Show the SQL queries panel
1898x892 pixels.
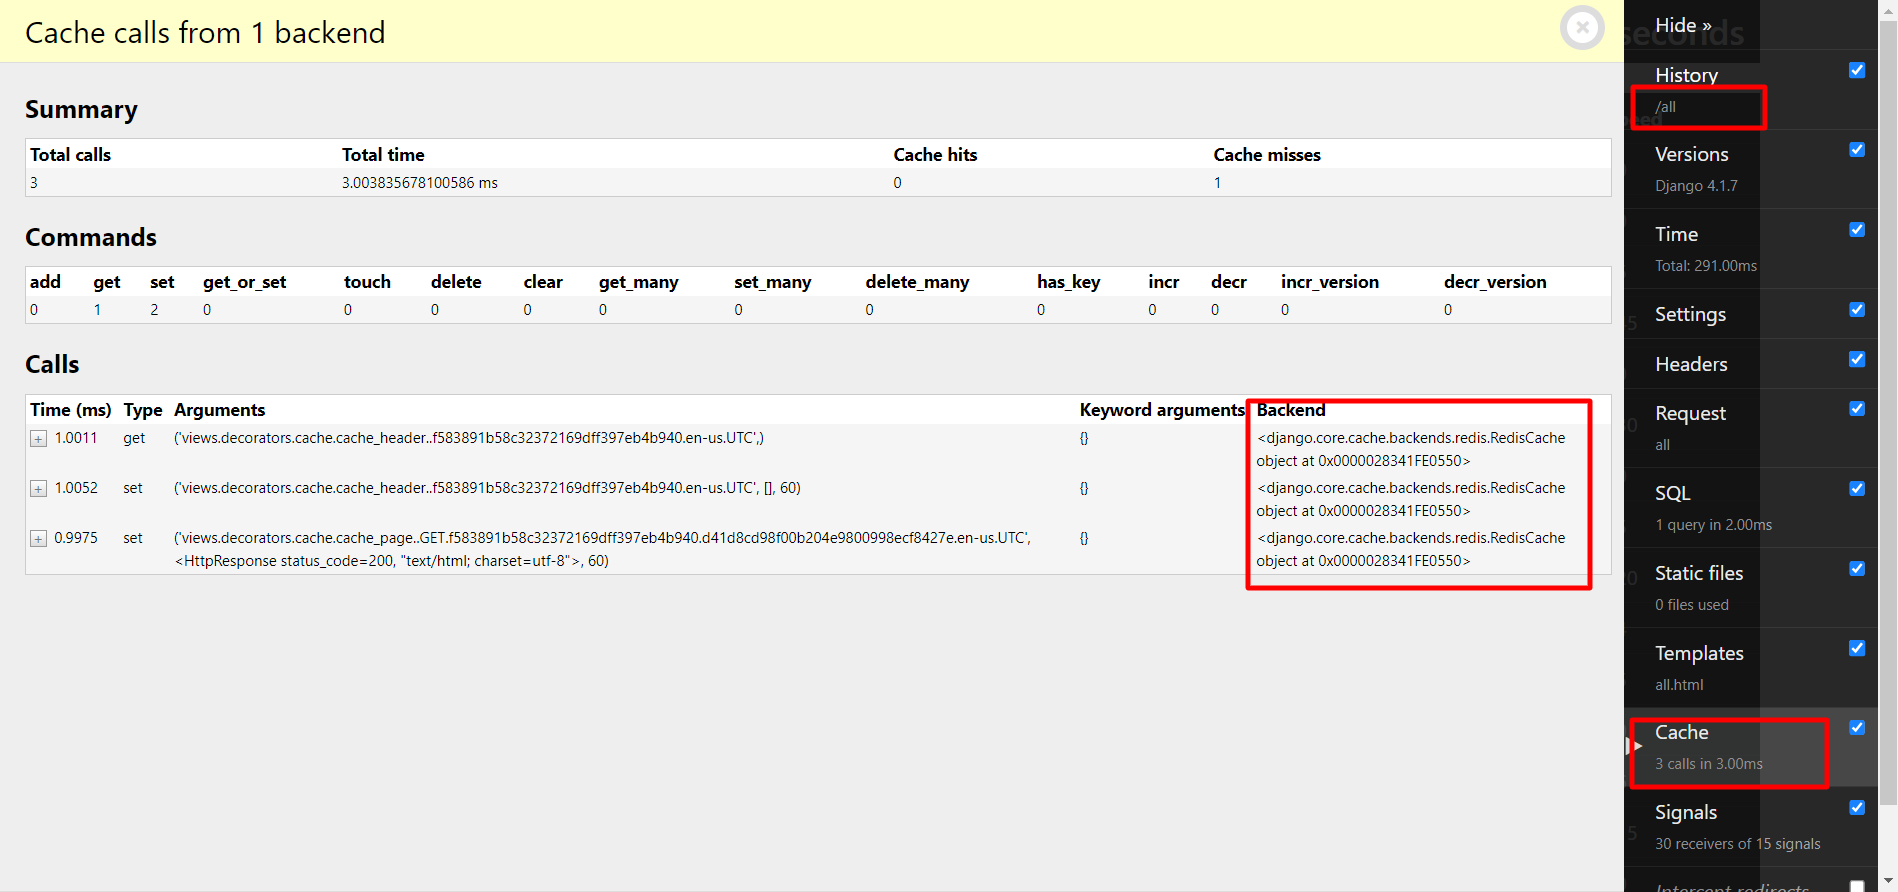tap(1672, 493)
